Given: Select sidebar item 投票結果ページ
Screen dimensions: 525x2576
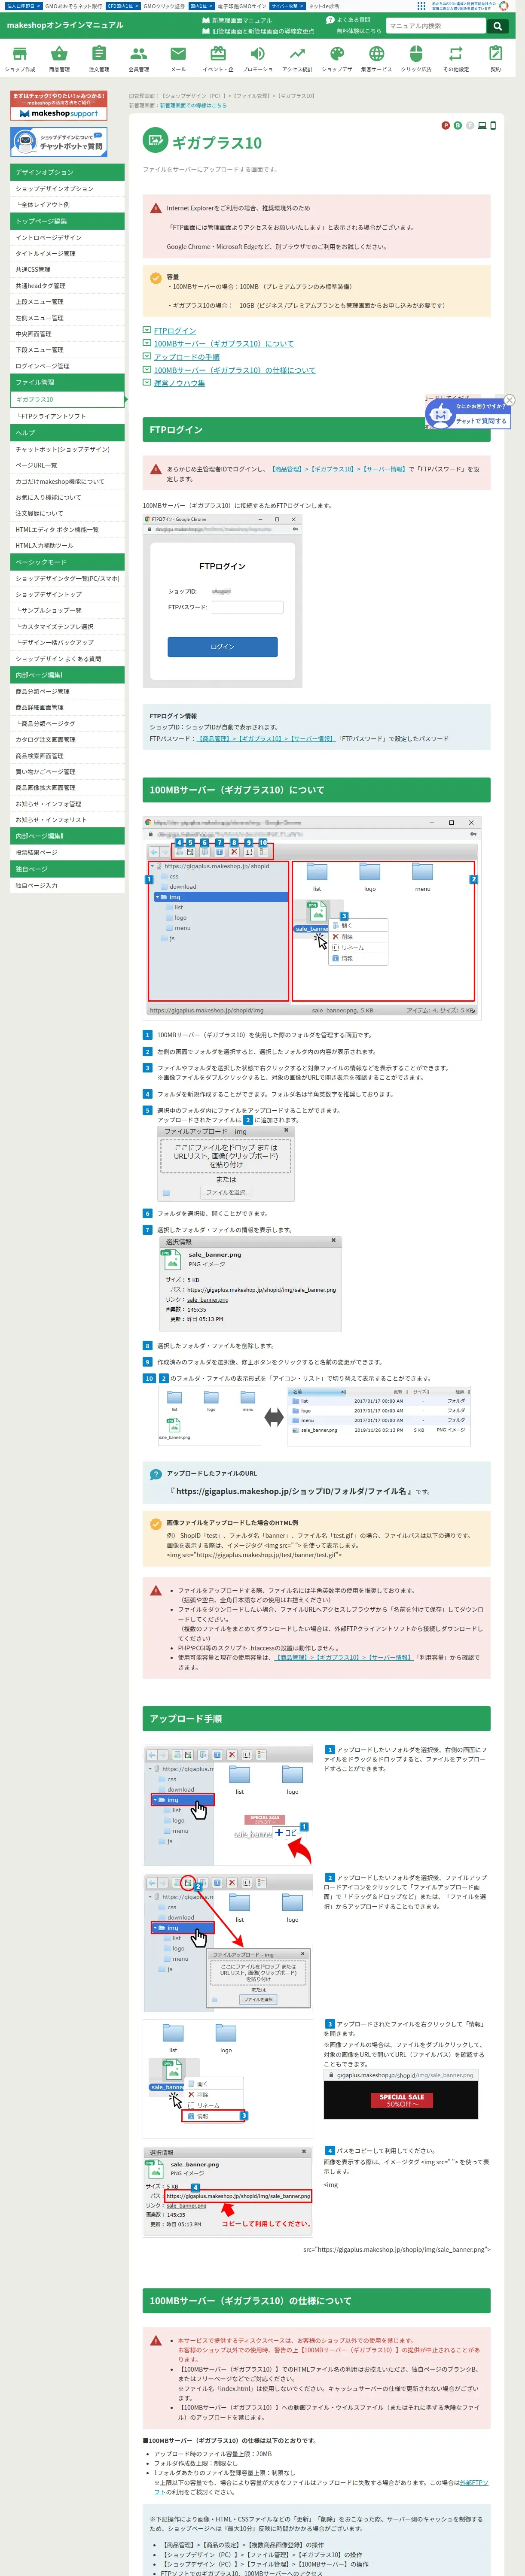Looking at the screenshot, I should point(67,852).
